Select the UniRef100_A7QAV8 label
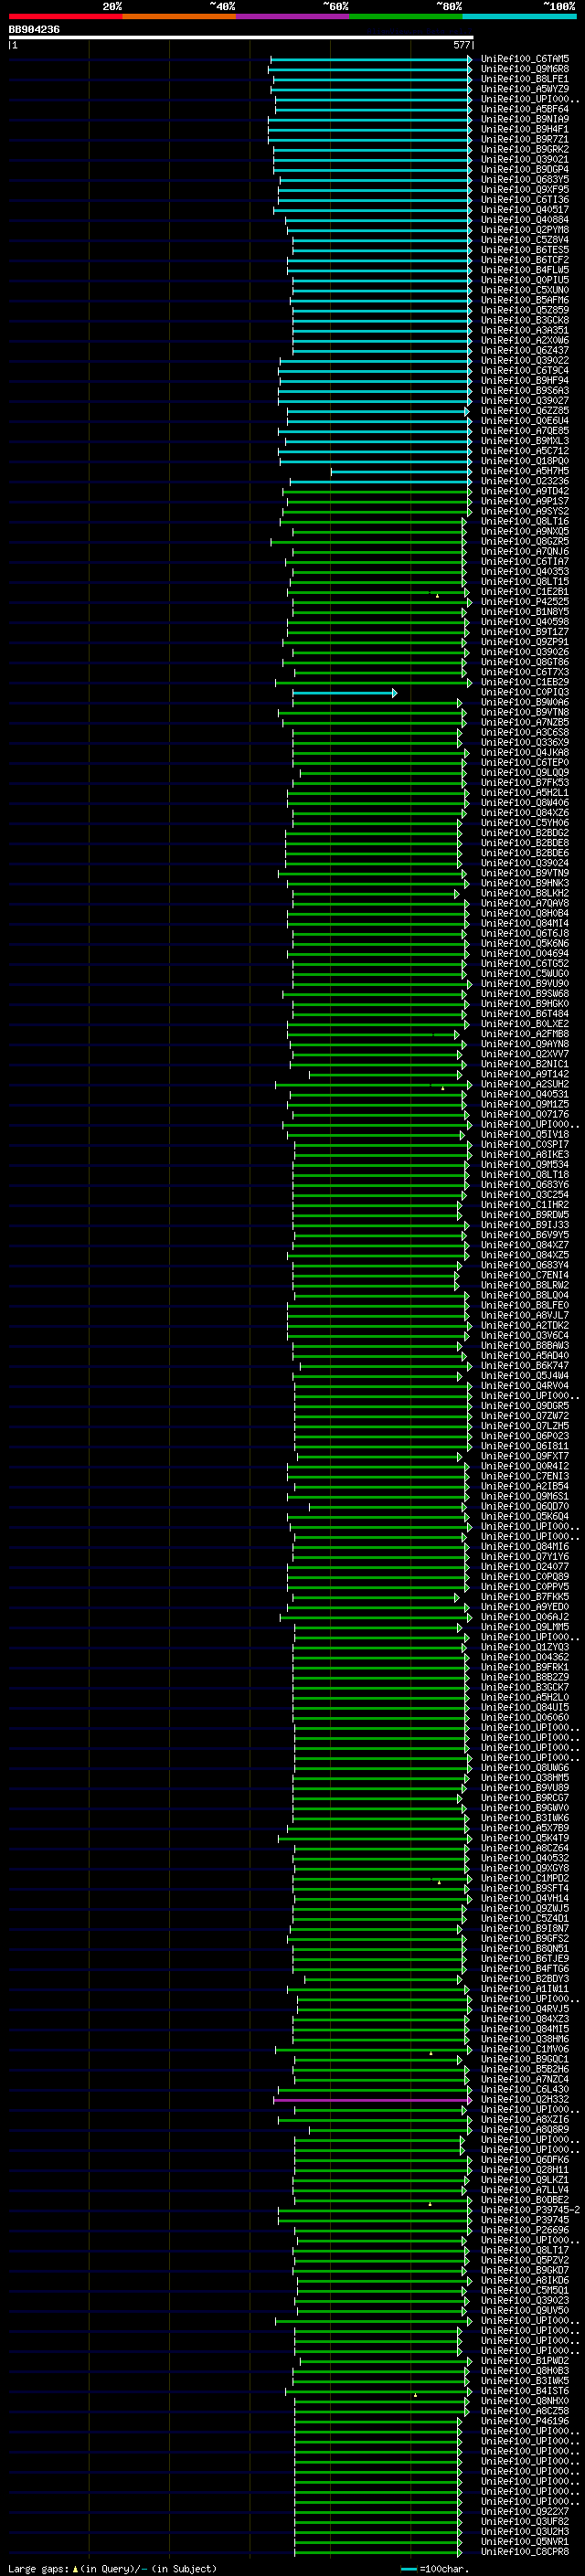The image size is (585, 2576). point(525,903)
